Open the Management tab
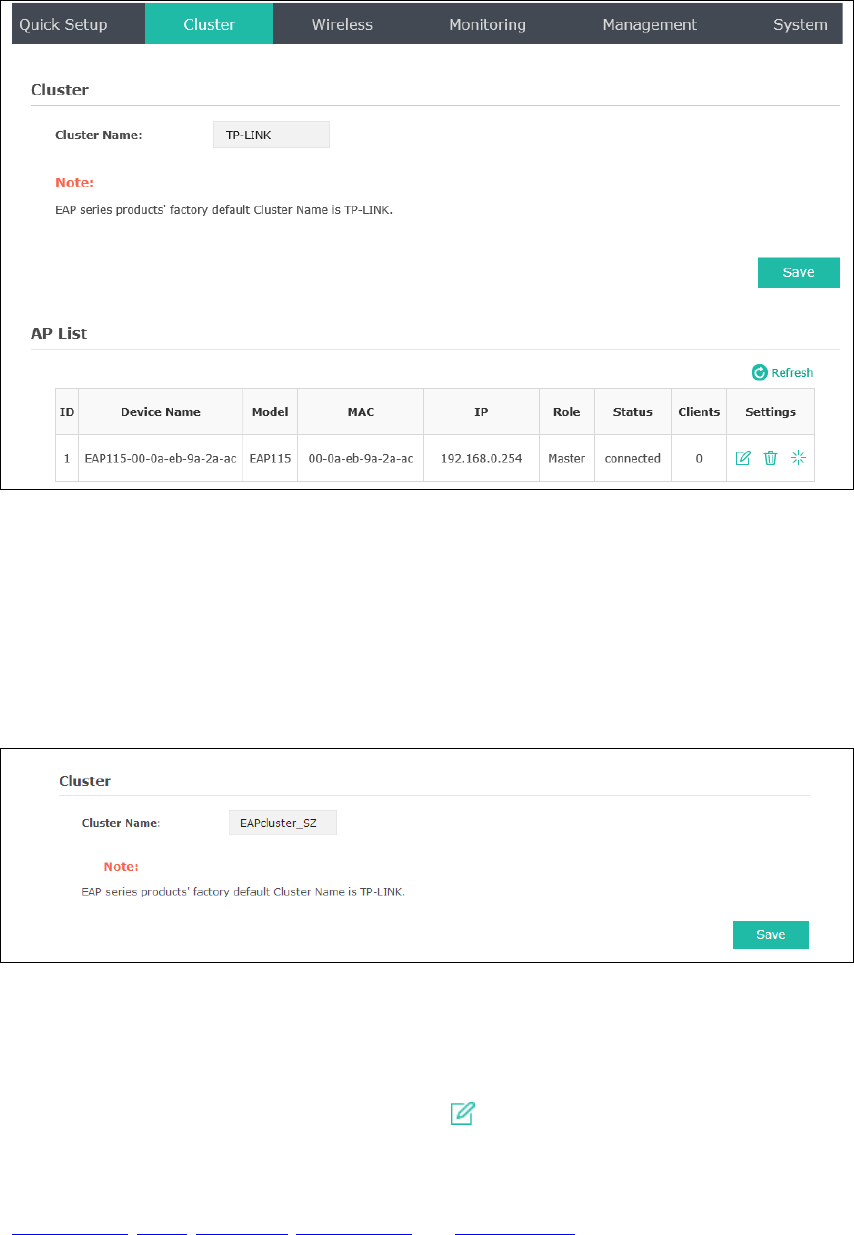 [650, 25]
